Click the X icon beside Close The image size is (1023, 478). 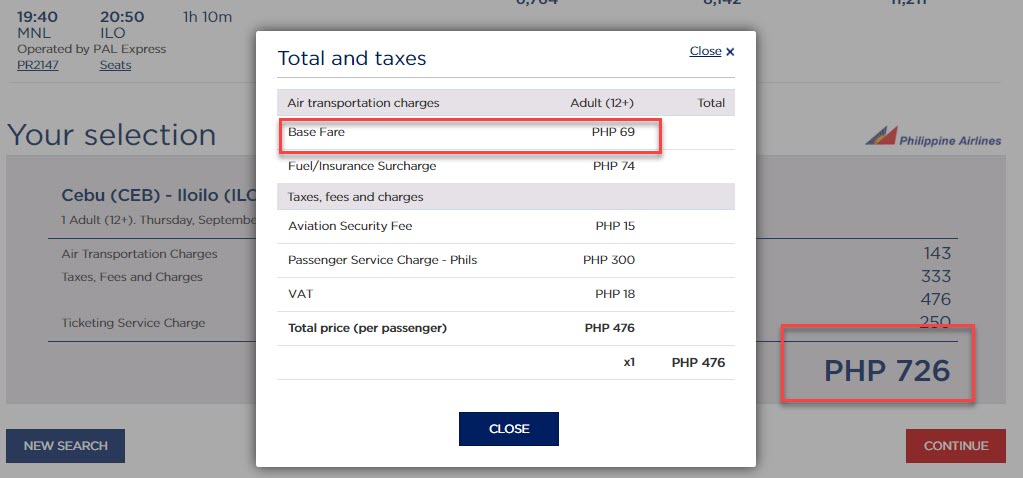pos(730,52)
